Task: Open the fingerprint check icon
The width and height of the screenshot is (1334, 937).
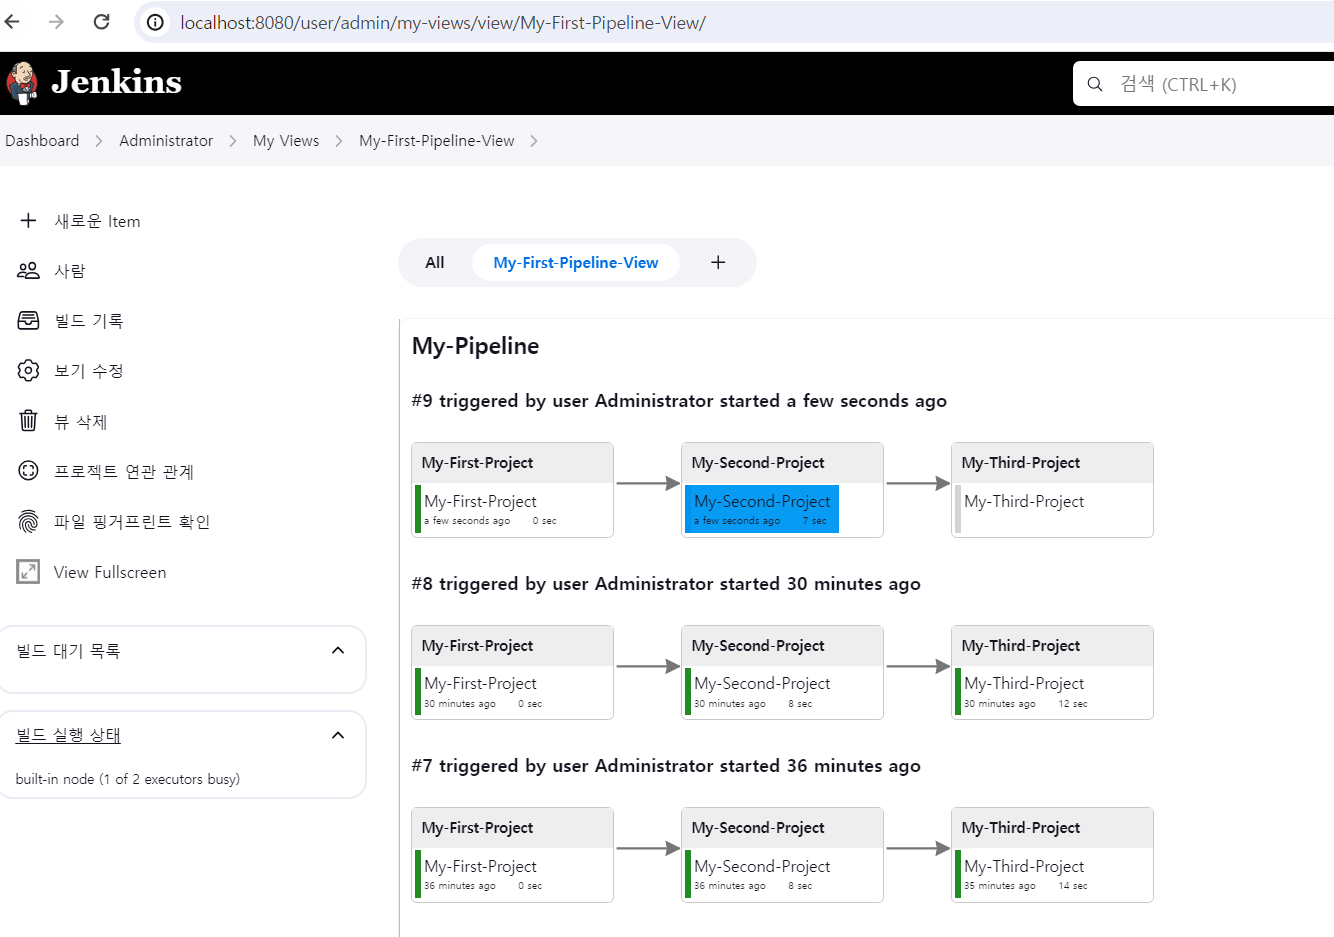Action: [x=28, y=522]
